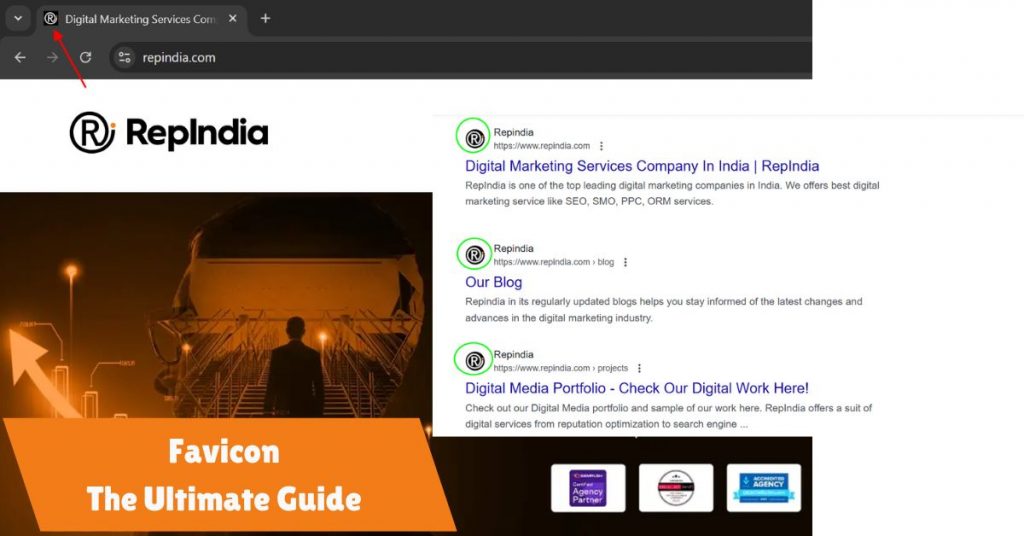The image size is (1024, 536).
Task: Open Digital Marketing Services Company In India link
Action: coord(642,166)
